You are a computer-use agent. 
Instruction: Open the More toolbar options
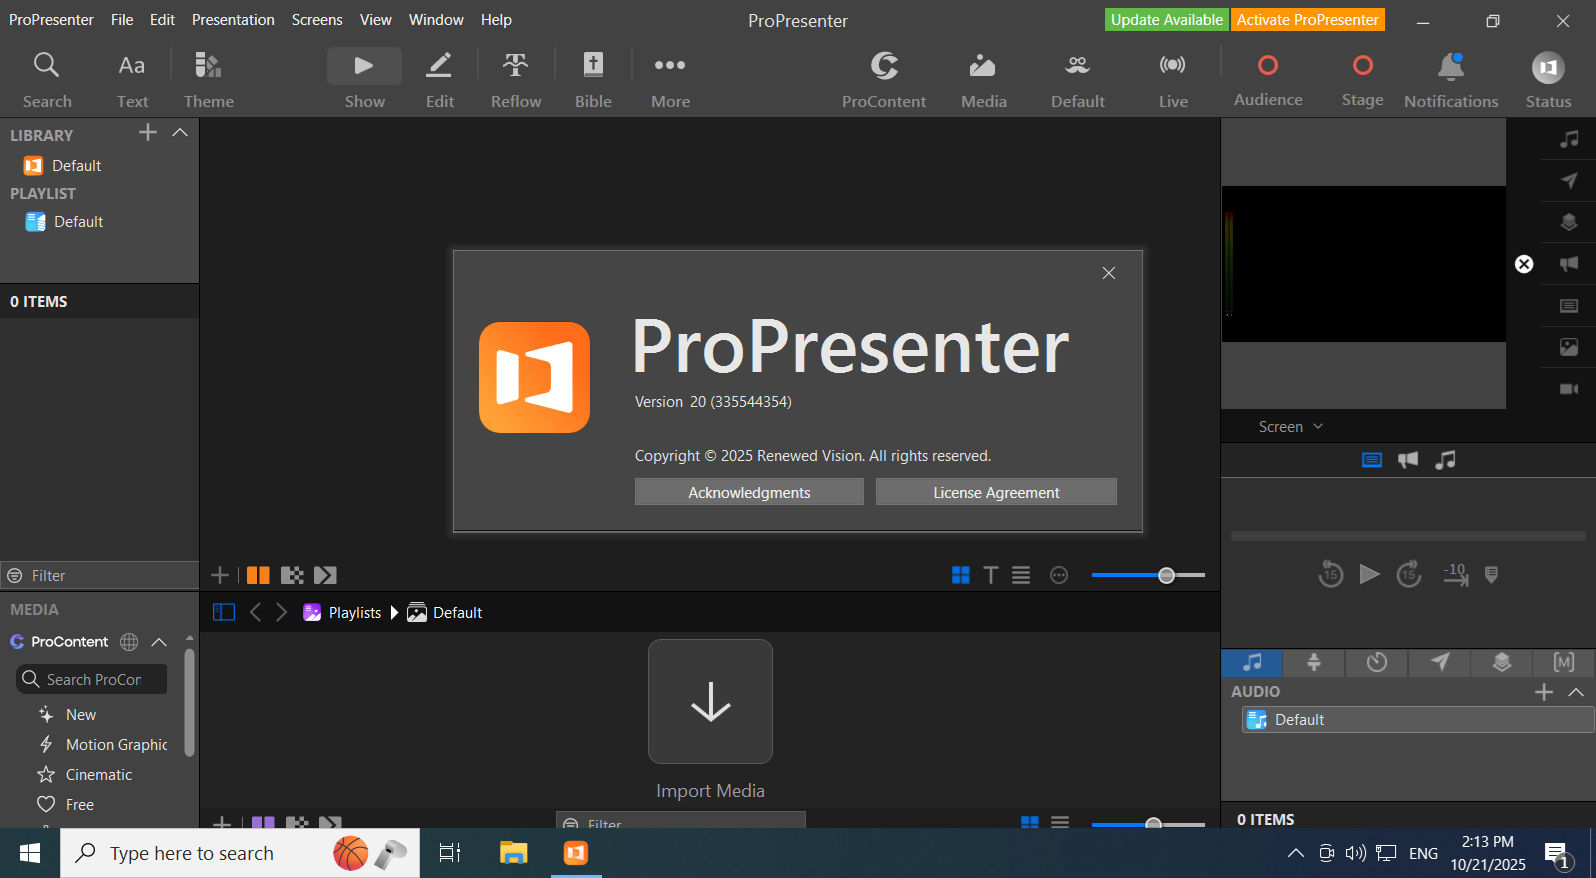coord(670,80)
